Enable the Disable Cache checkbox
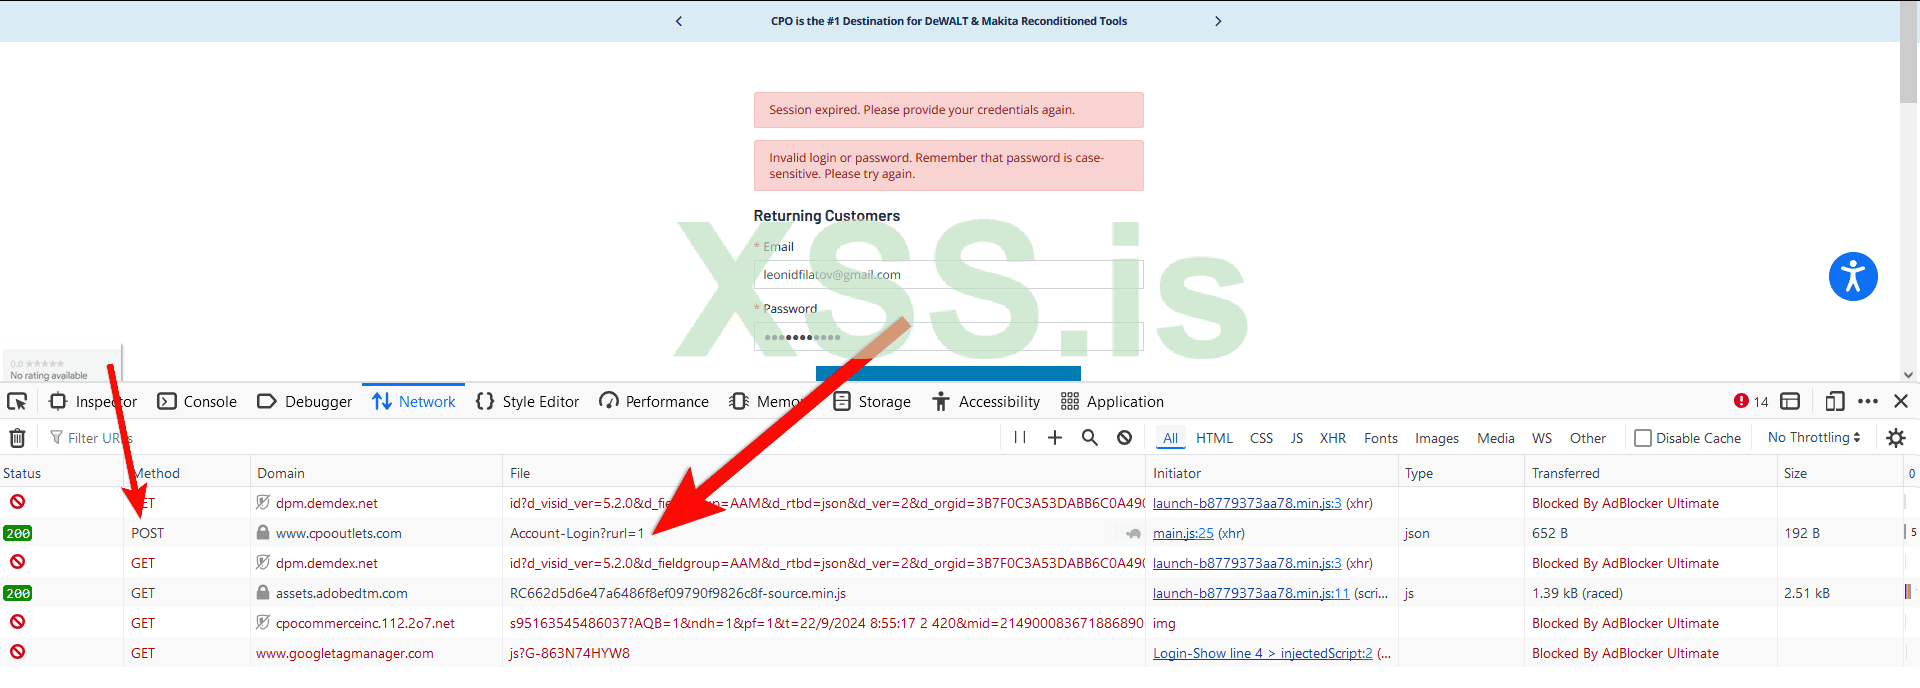This screenshot has height=688, width=1920. click(x=1642, y=438)
